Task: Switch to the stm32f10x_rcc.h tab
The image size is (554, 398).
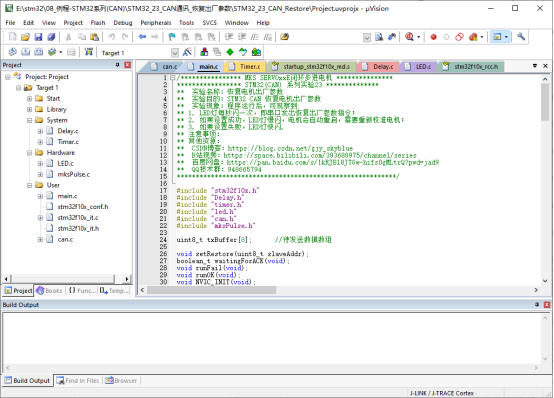Action: 471,66
